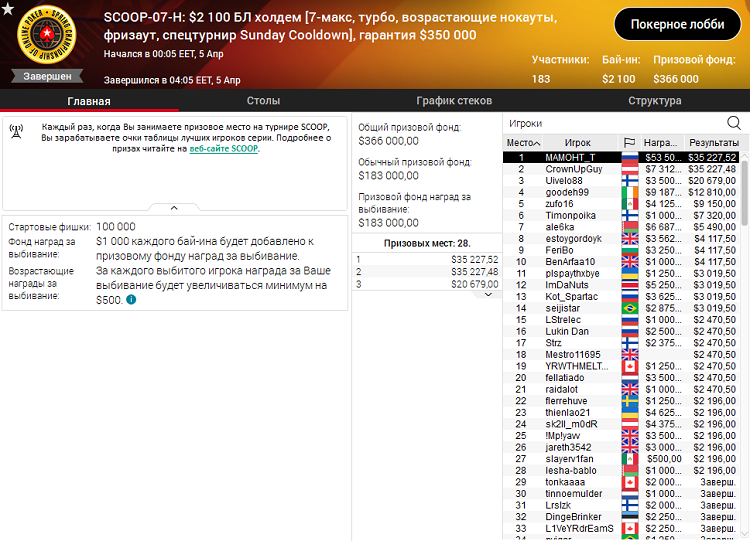Click the player search magnifier icon
This screenshot has width=750, height=541.
733,123
